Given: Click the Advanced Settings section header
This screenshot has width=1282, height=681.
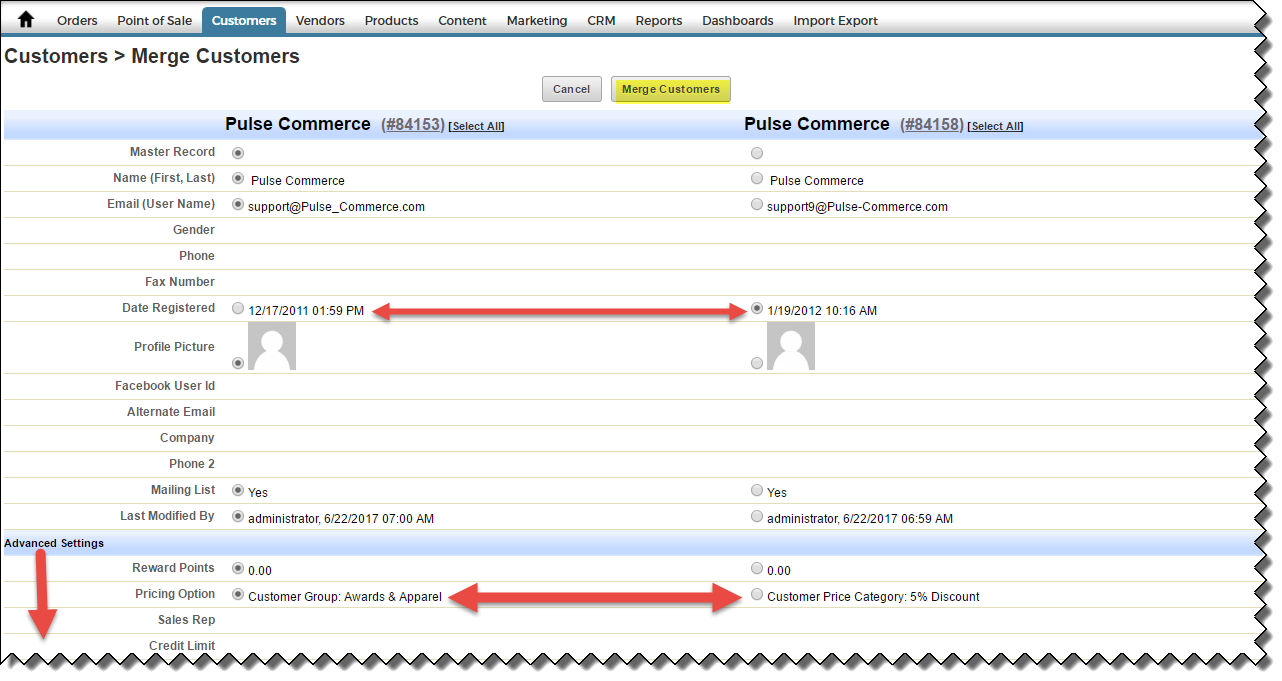Looking at the screenshot, I should click(x=54, y=543).
